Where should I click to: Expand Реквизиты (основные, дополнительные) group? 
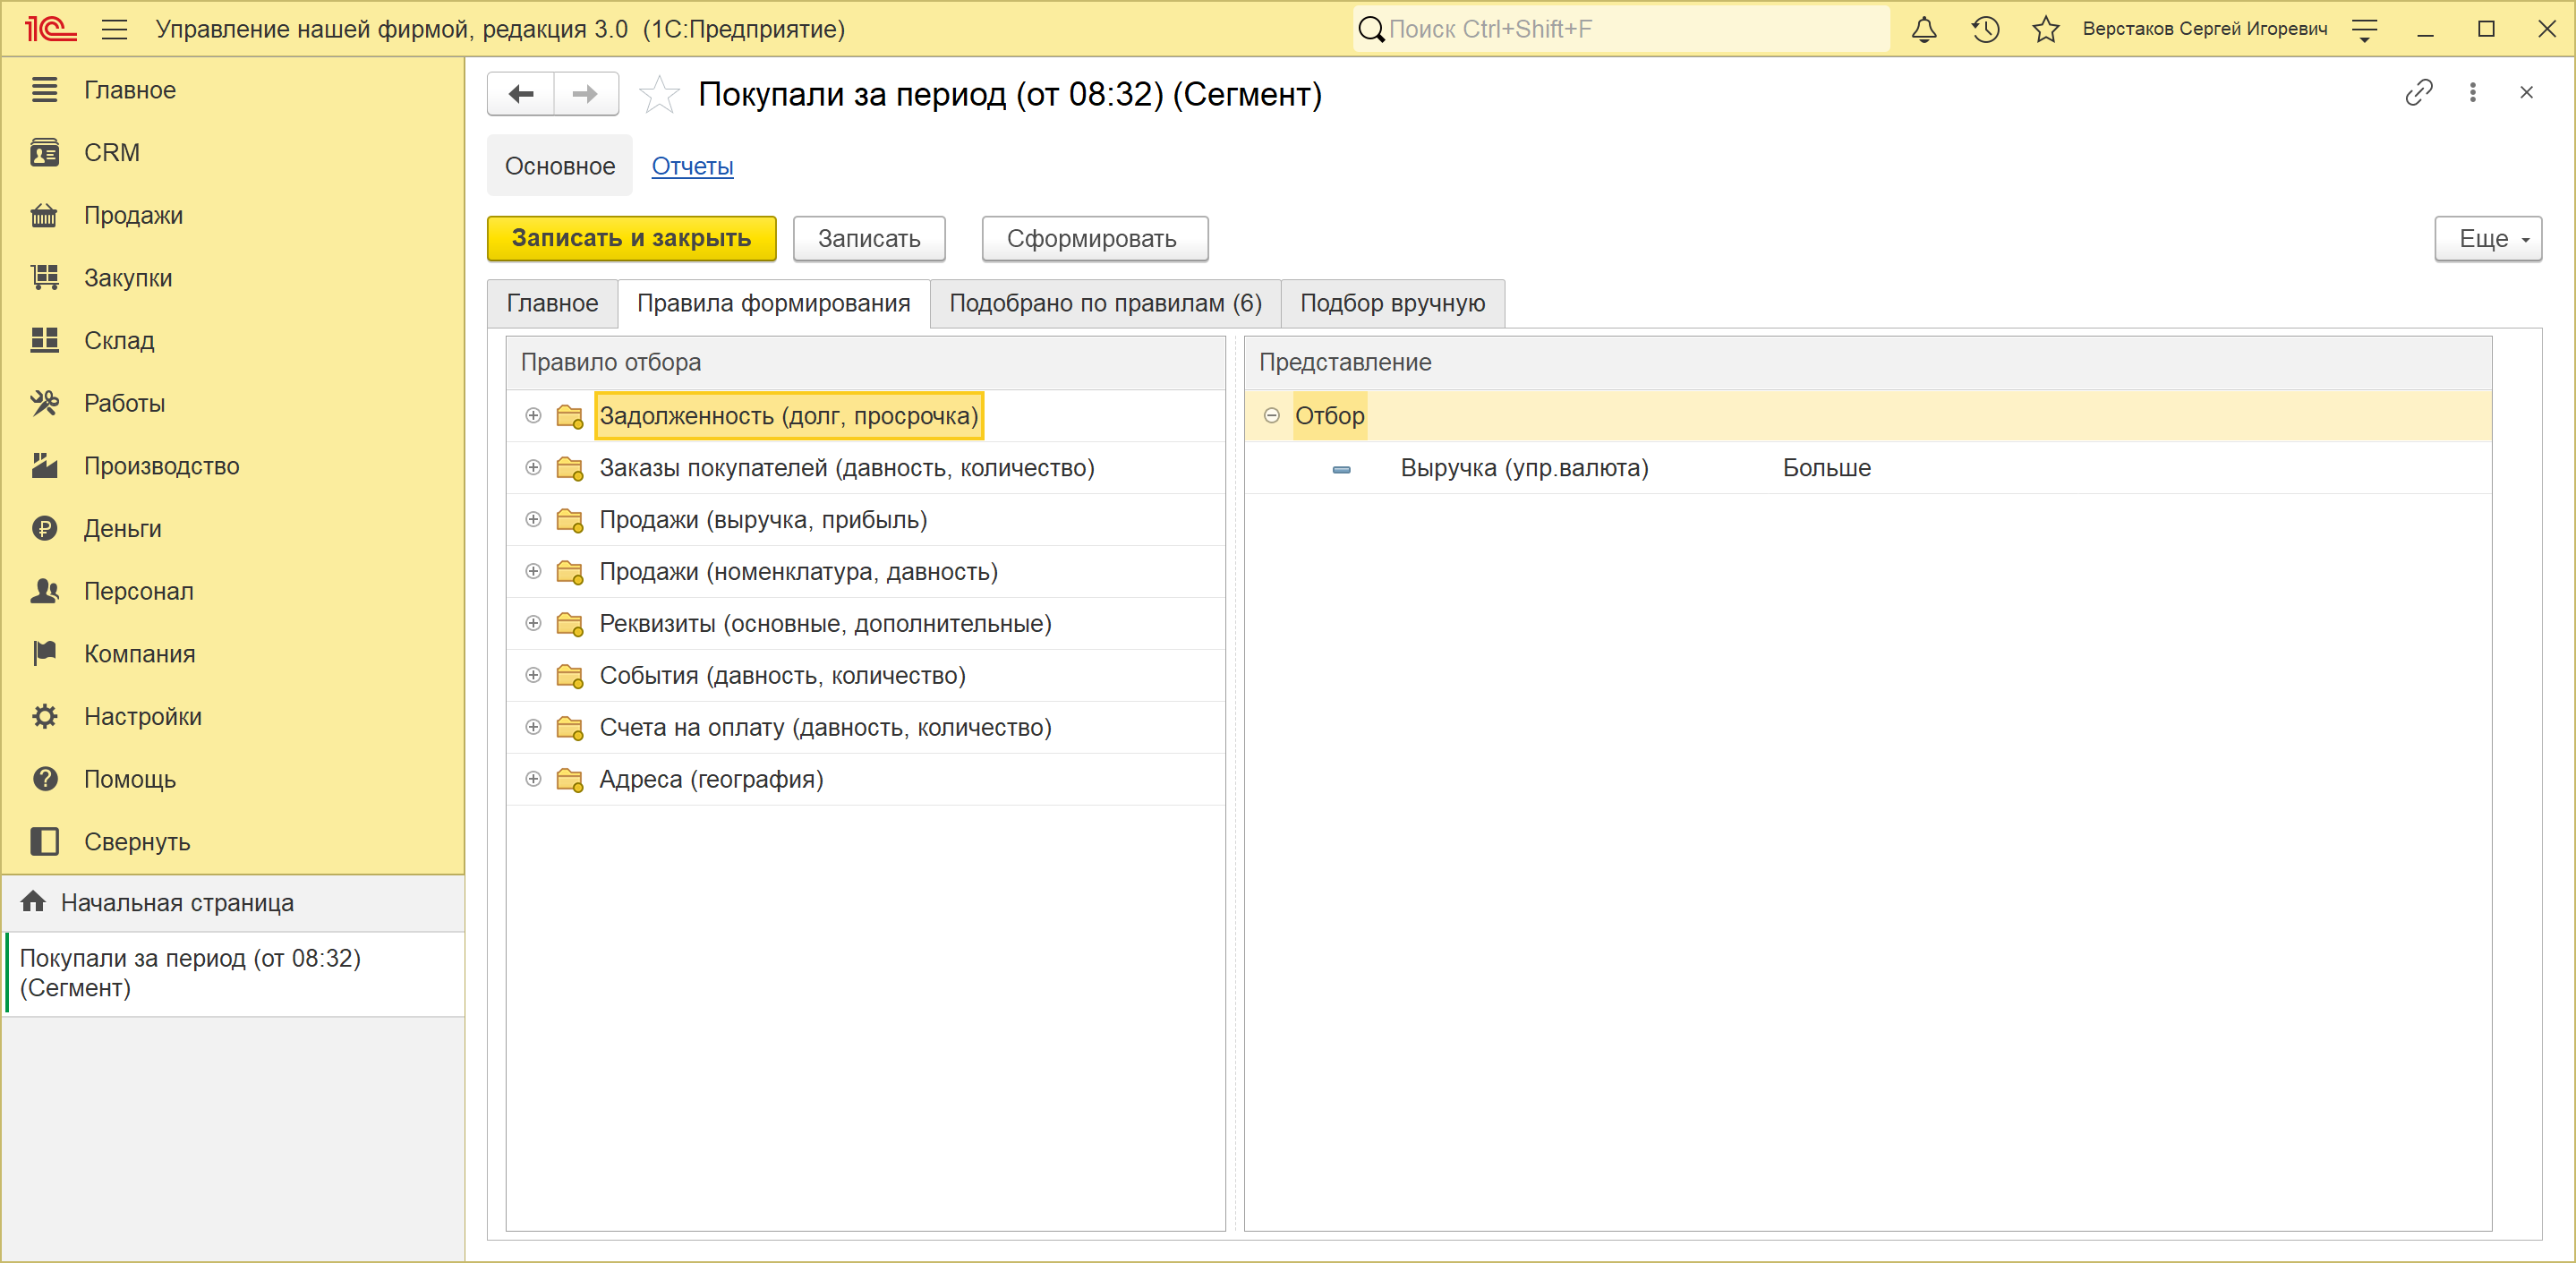pos(533,624)
